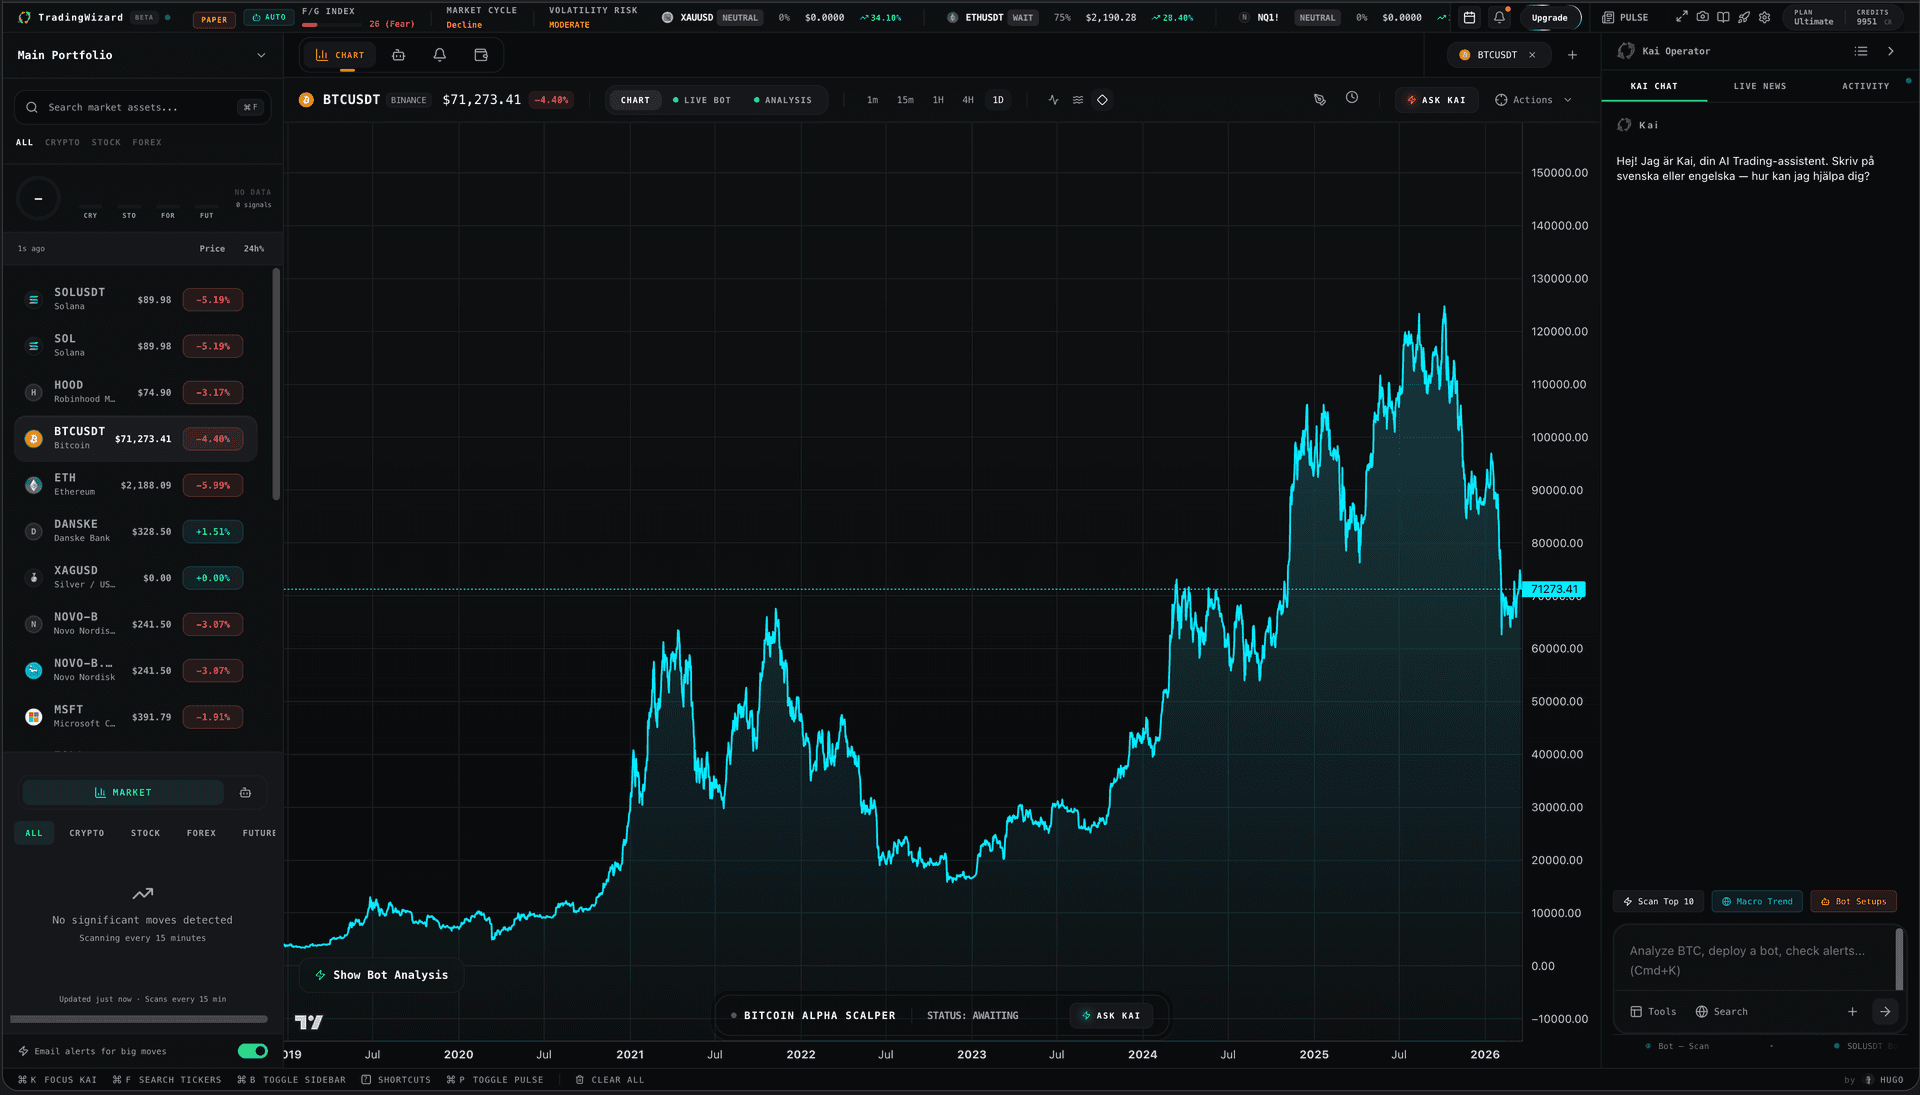Filter watchlist by FOREX above the asset list
1920x1095 pixels.
147,142
